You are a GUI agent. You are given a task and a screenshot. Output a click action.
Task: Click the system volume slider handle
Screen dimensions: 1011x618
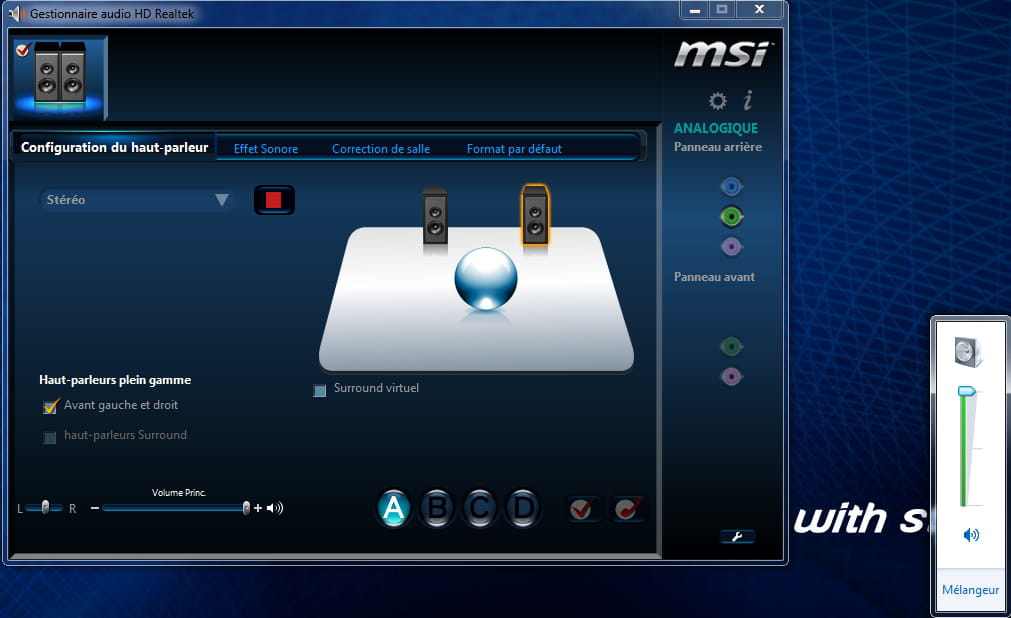[966, 391]
